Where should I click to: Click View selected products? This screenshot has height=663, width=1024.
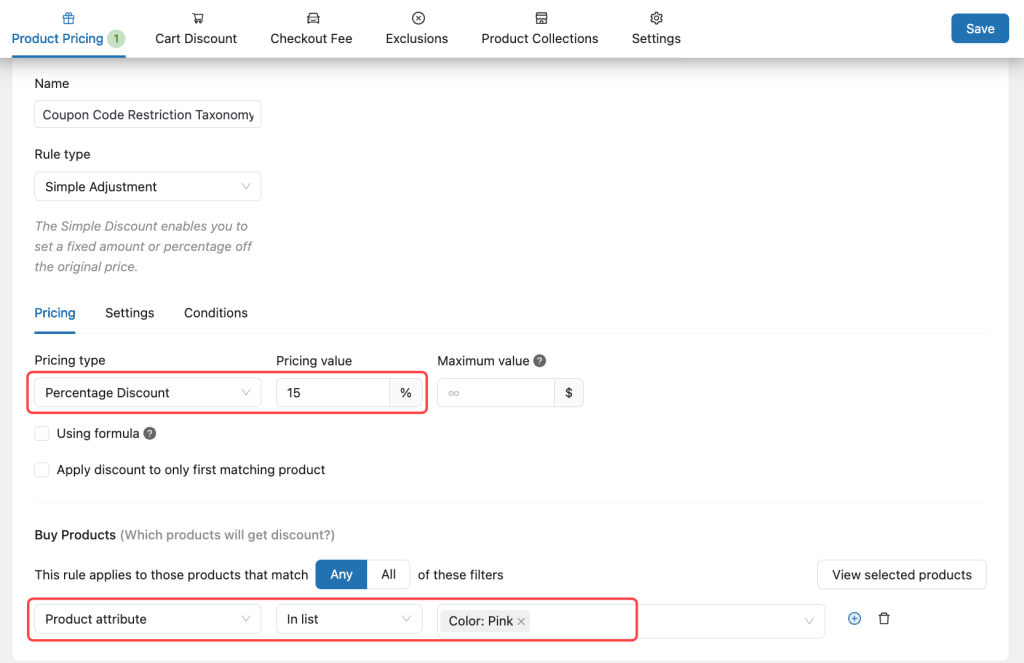point(901,574)
